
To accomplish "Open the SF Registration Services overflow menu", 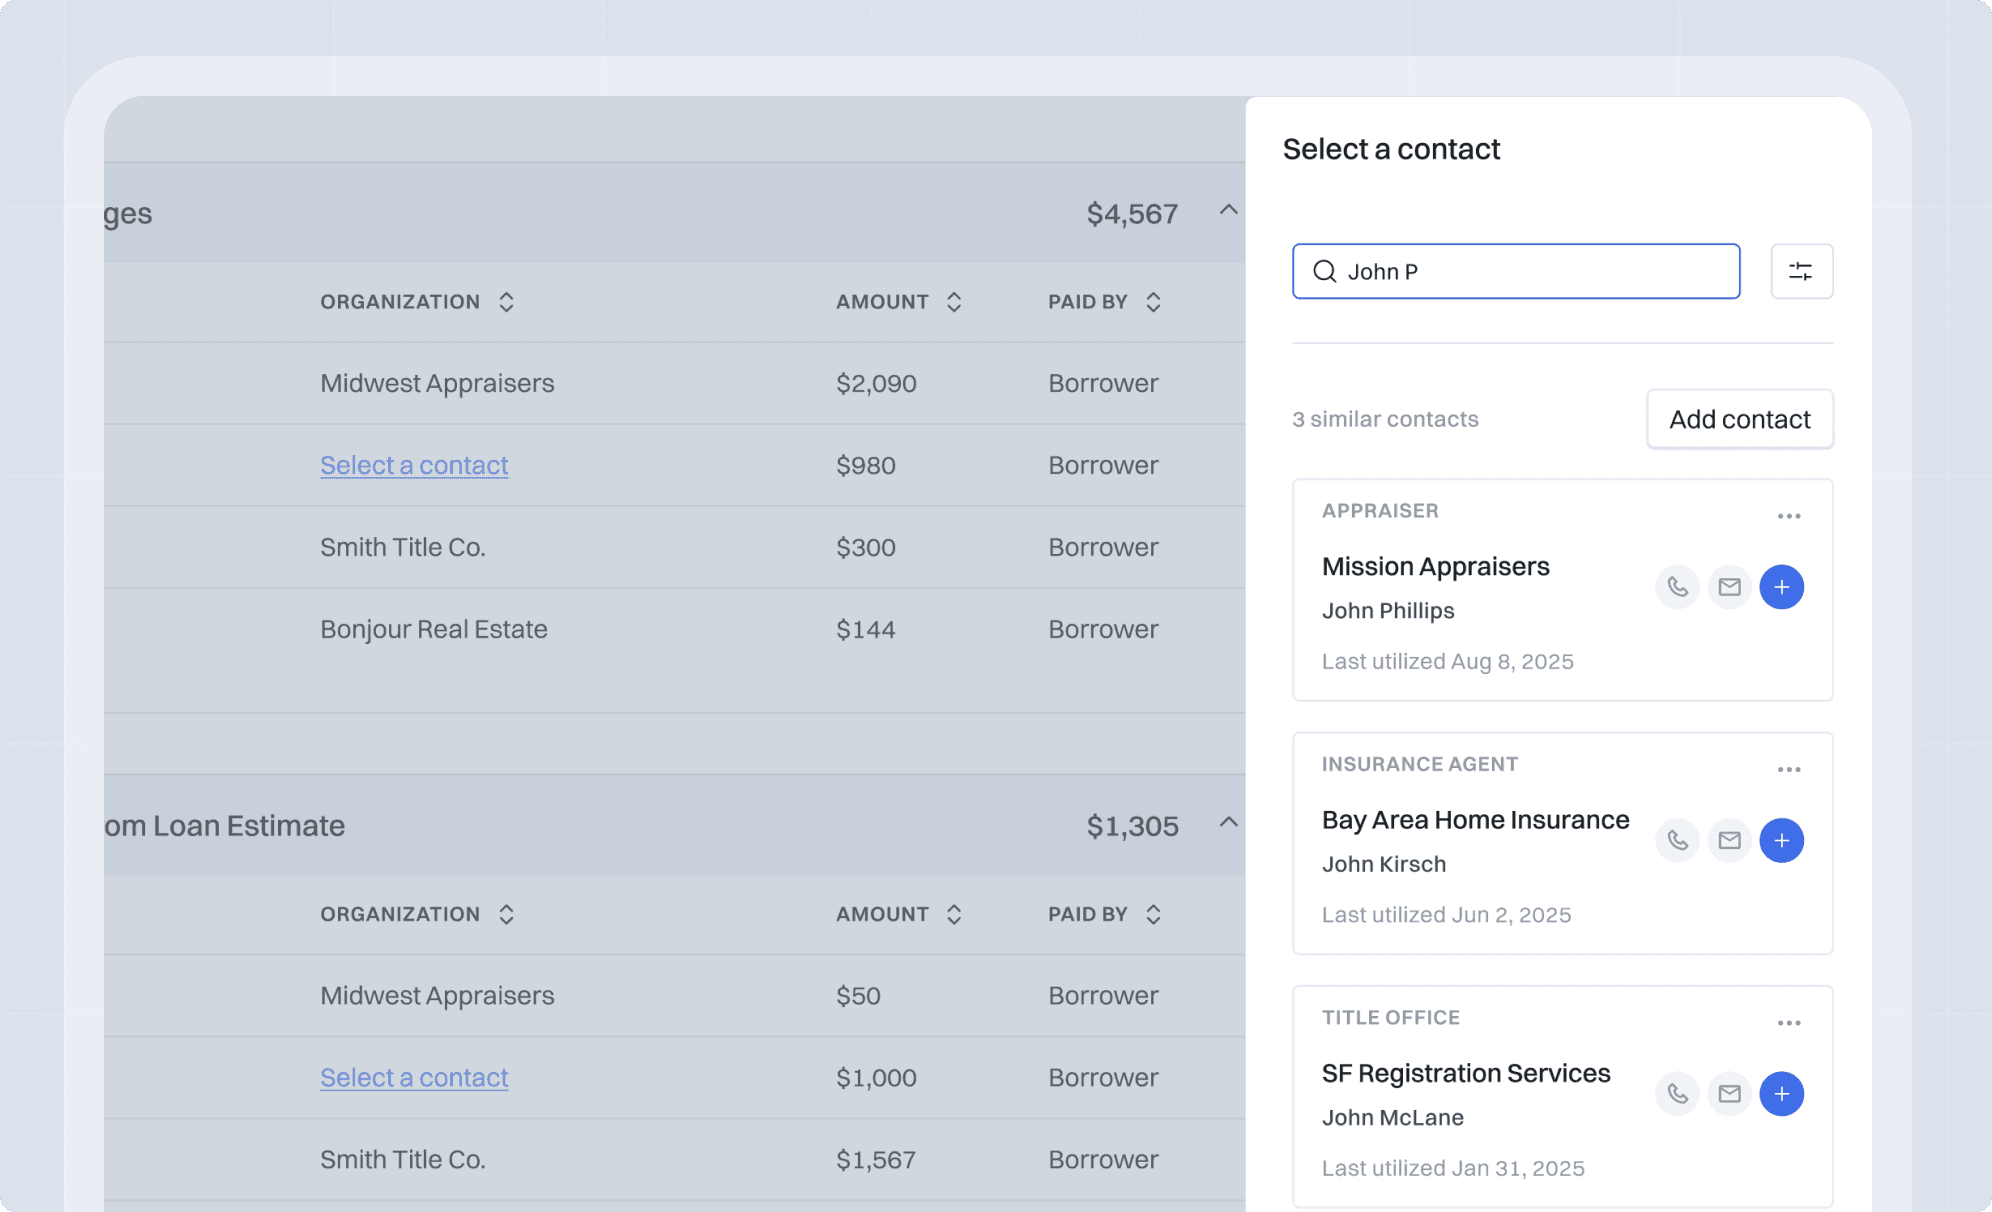I will point(1789,1022).
